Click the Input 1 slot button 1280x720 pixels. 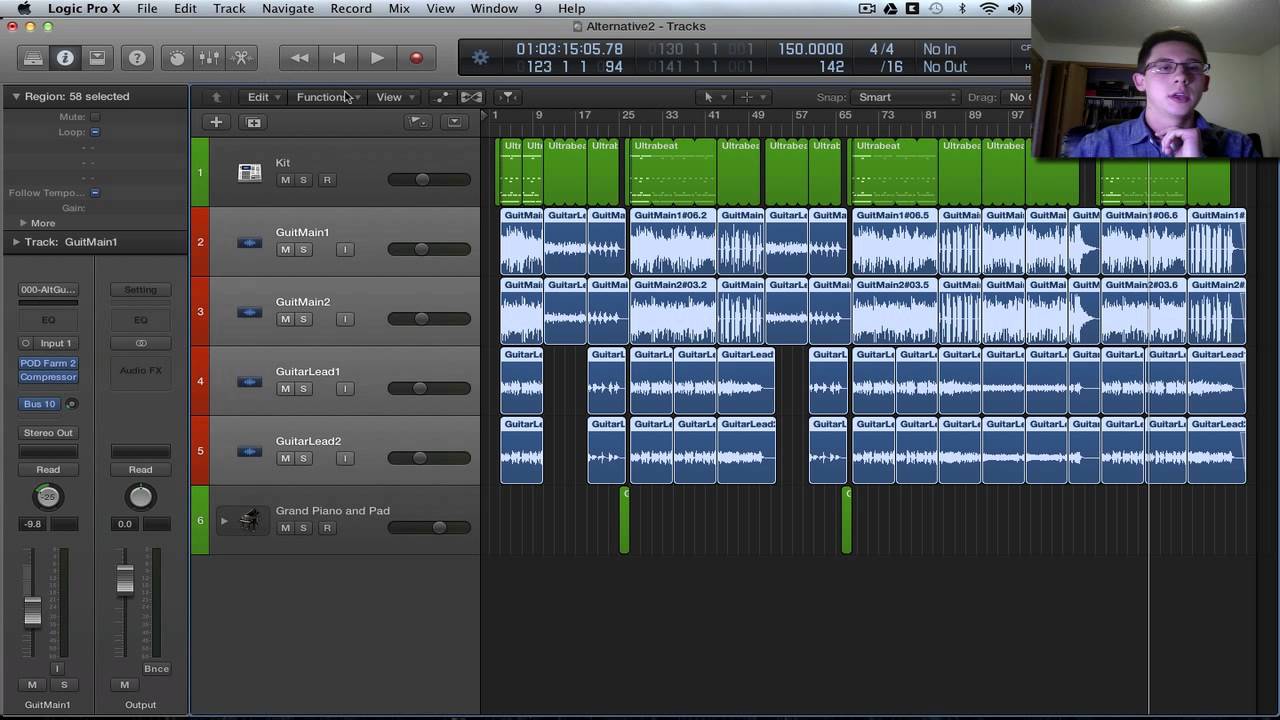[x=56, y=343]
